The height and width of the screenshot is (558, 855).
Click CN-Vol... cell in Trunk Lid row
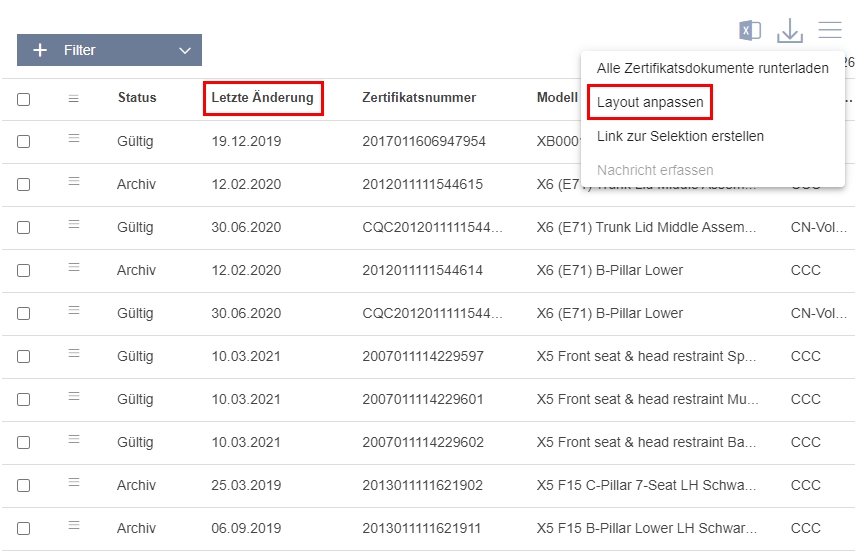(x=818, y=227)
